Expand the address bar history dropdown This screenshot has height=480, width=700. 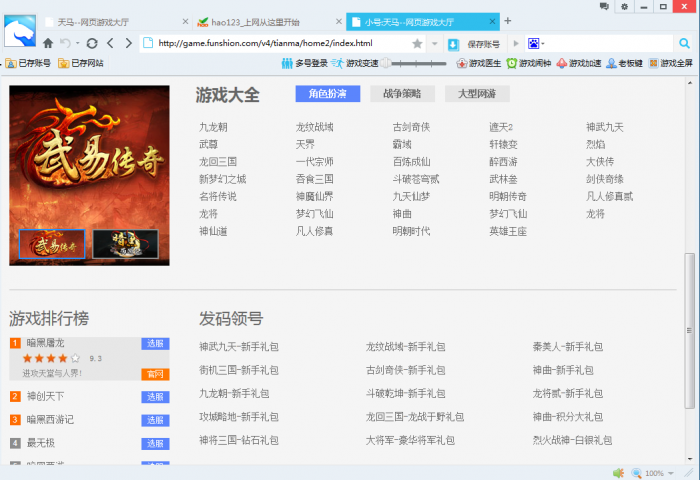pos(434,44)
